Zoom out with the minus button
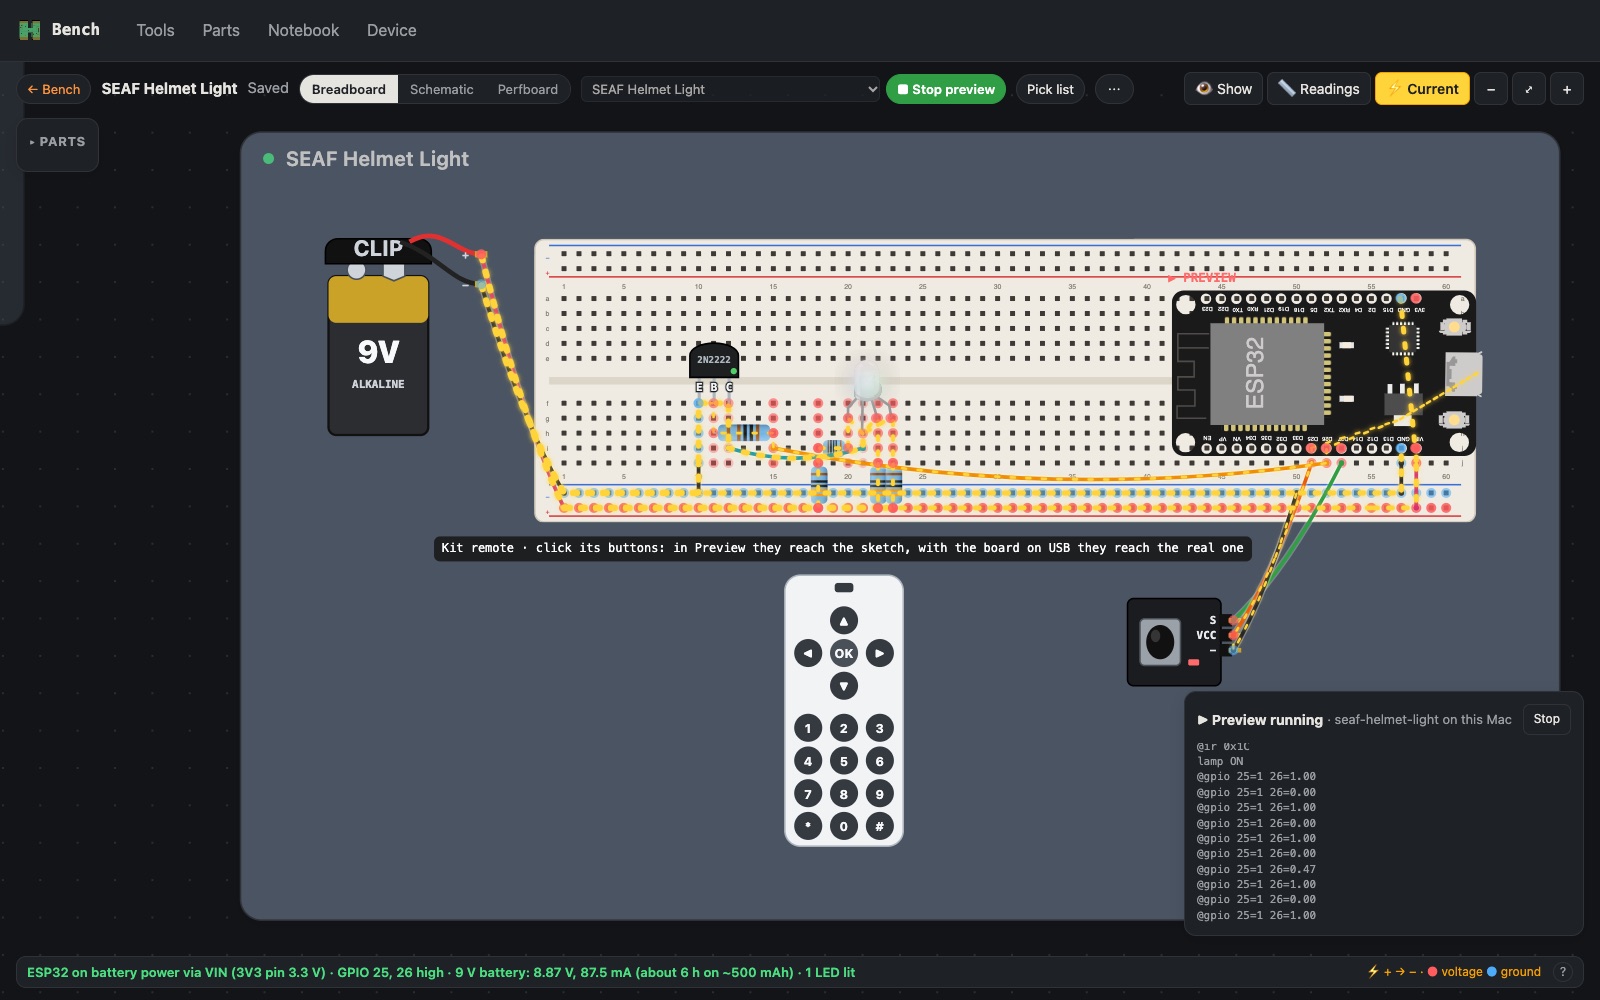 click(x=1491, y=89)
